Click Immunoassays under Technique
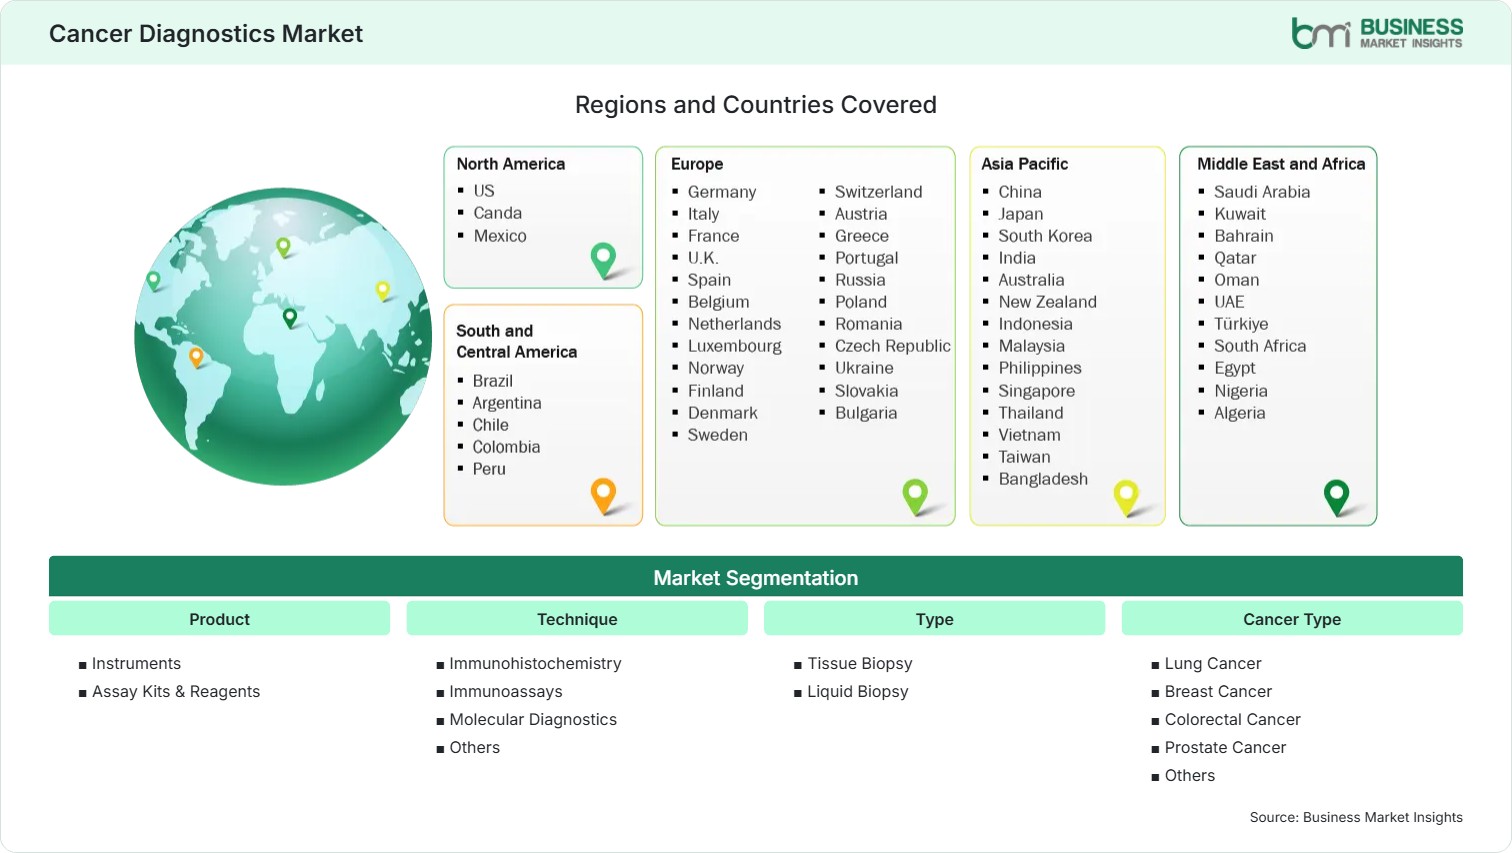1512x853 pixels. click(506, 692)
